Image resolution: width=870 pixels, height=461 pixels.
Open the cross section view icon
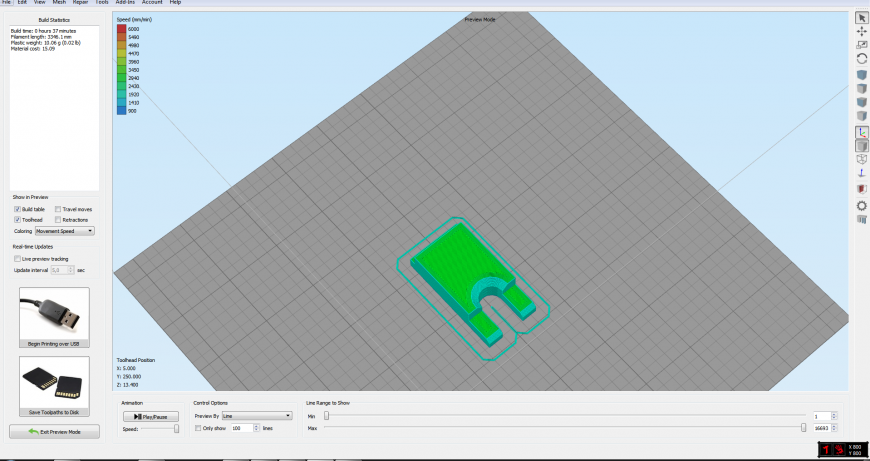point(862,190)
